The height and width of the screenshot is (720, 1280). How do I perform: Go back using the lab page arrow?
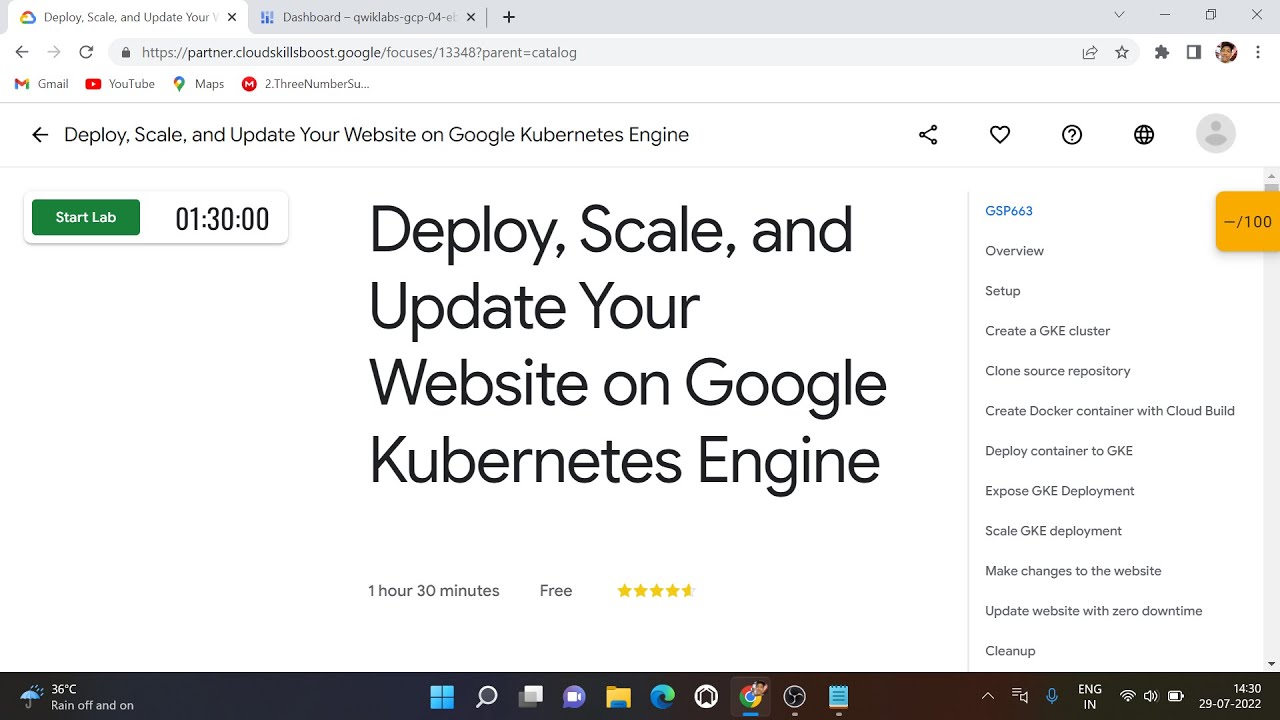(40, 135)
